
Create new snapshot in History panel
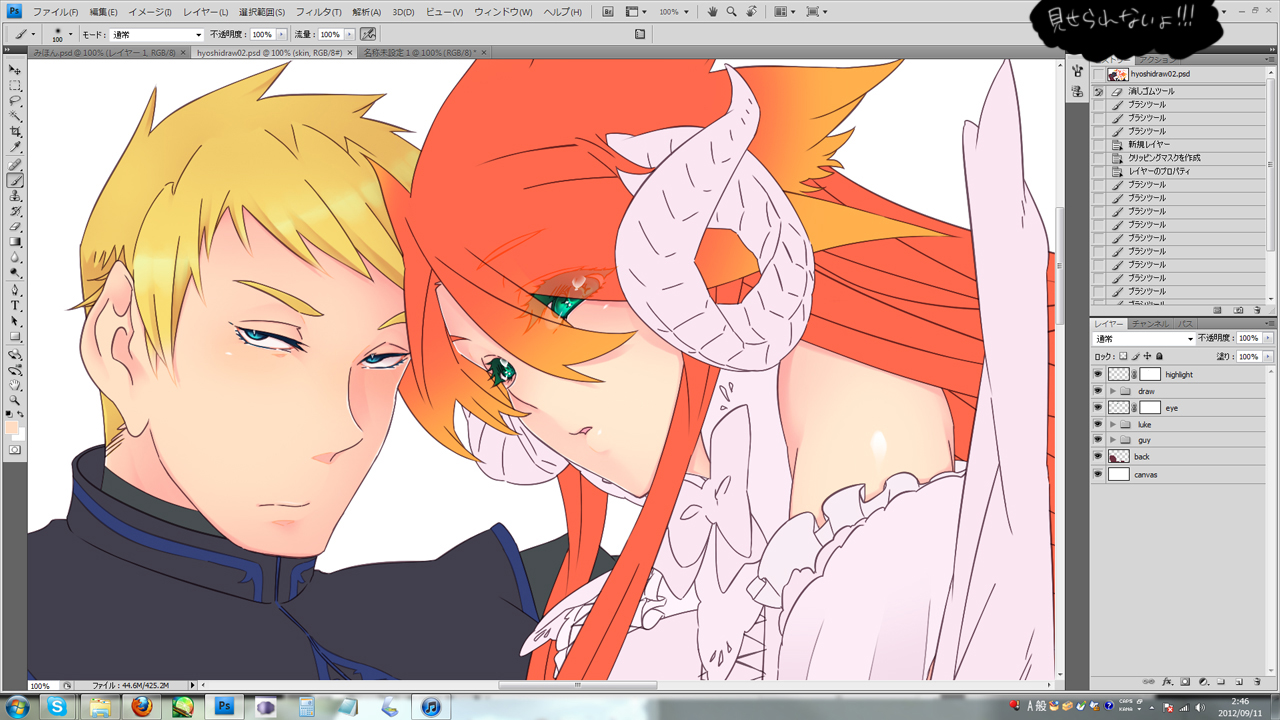click(1238, 310)
